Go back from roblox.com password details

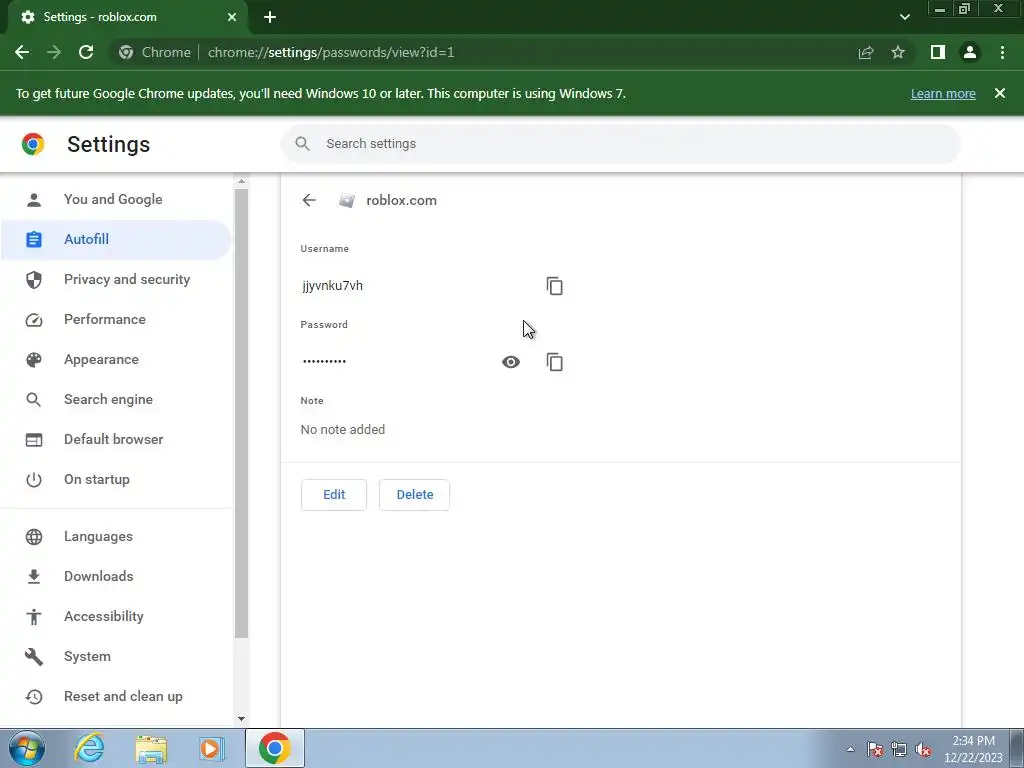[309, 200]
